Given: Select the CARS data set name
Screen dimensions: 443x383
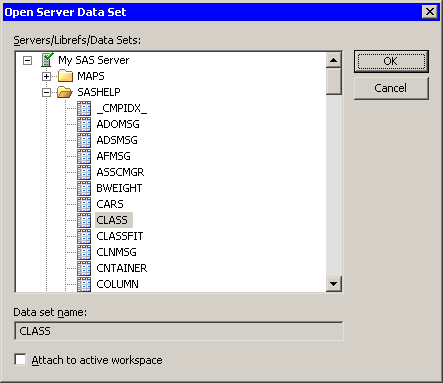Looking at the screenshot, I should click(x=110, y=204).
